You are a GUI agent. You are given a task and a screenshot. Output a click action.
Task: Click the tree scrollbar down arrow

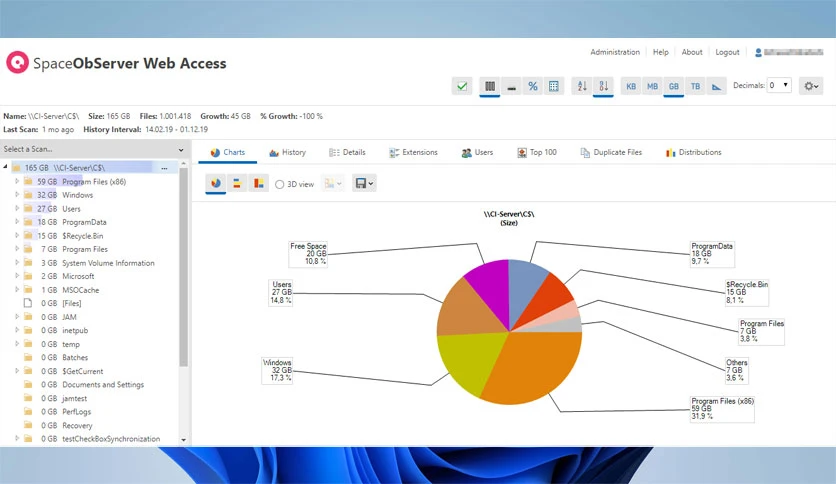183,440
